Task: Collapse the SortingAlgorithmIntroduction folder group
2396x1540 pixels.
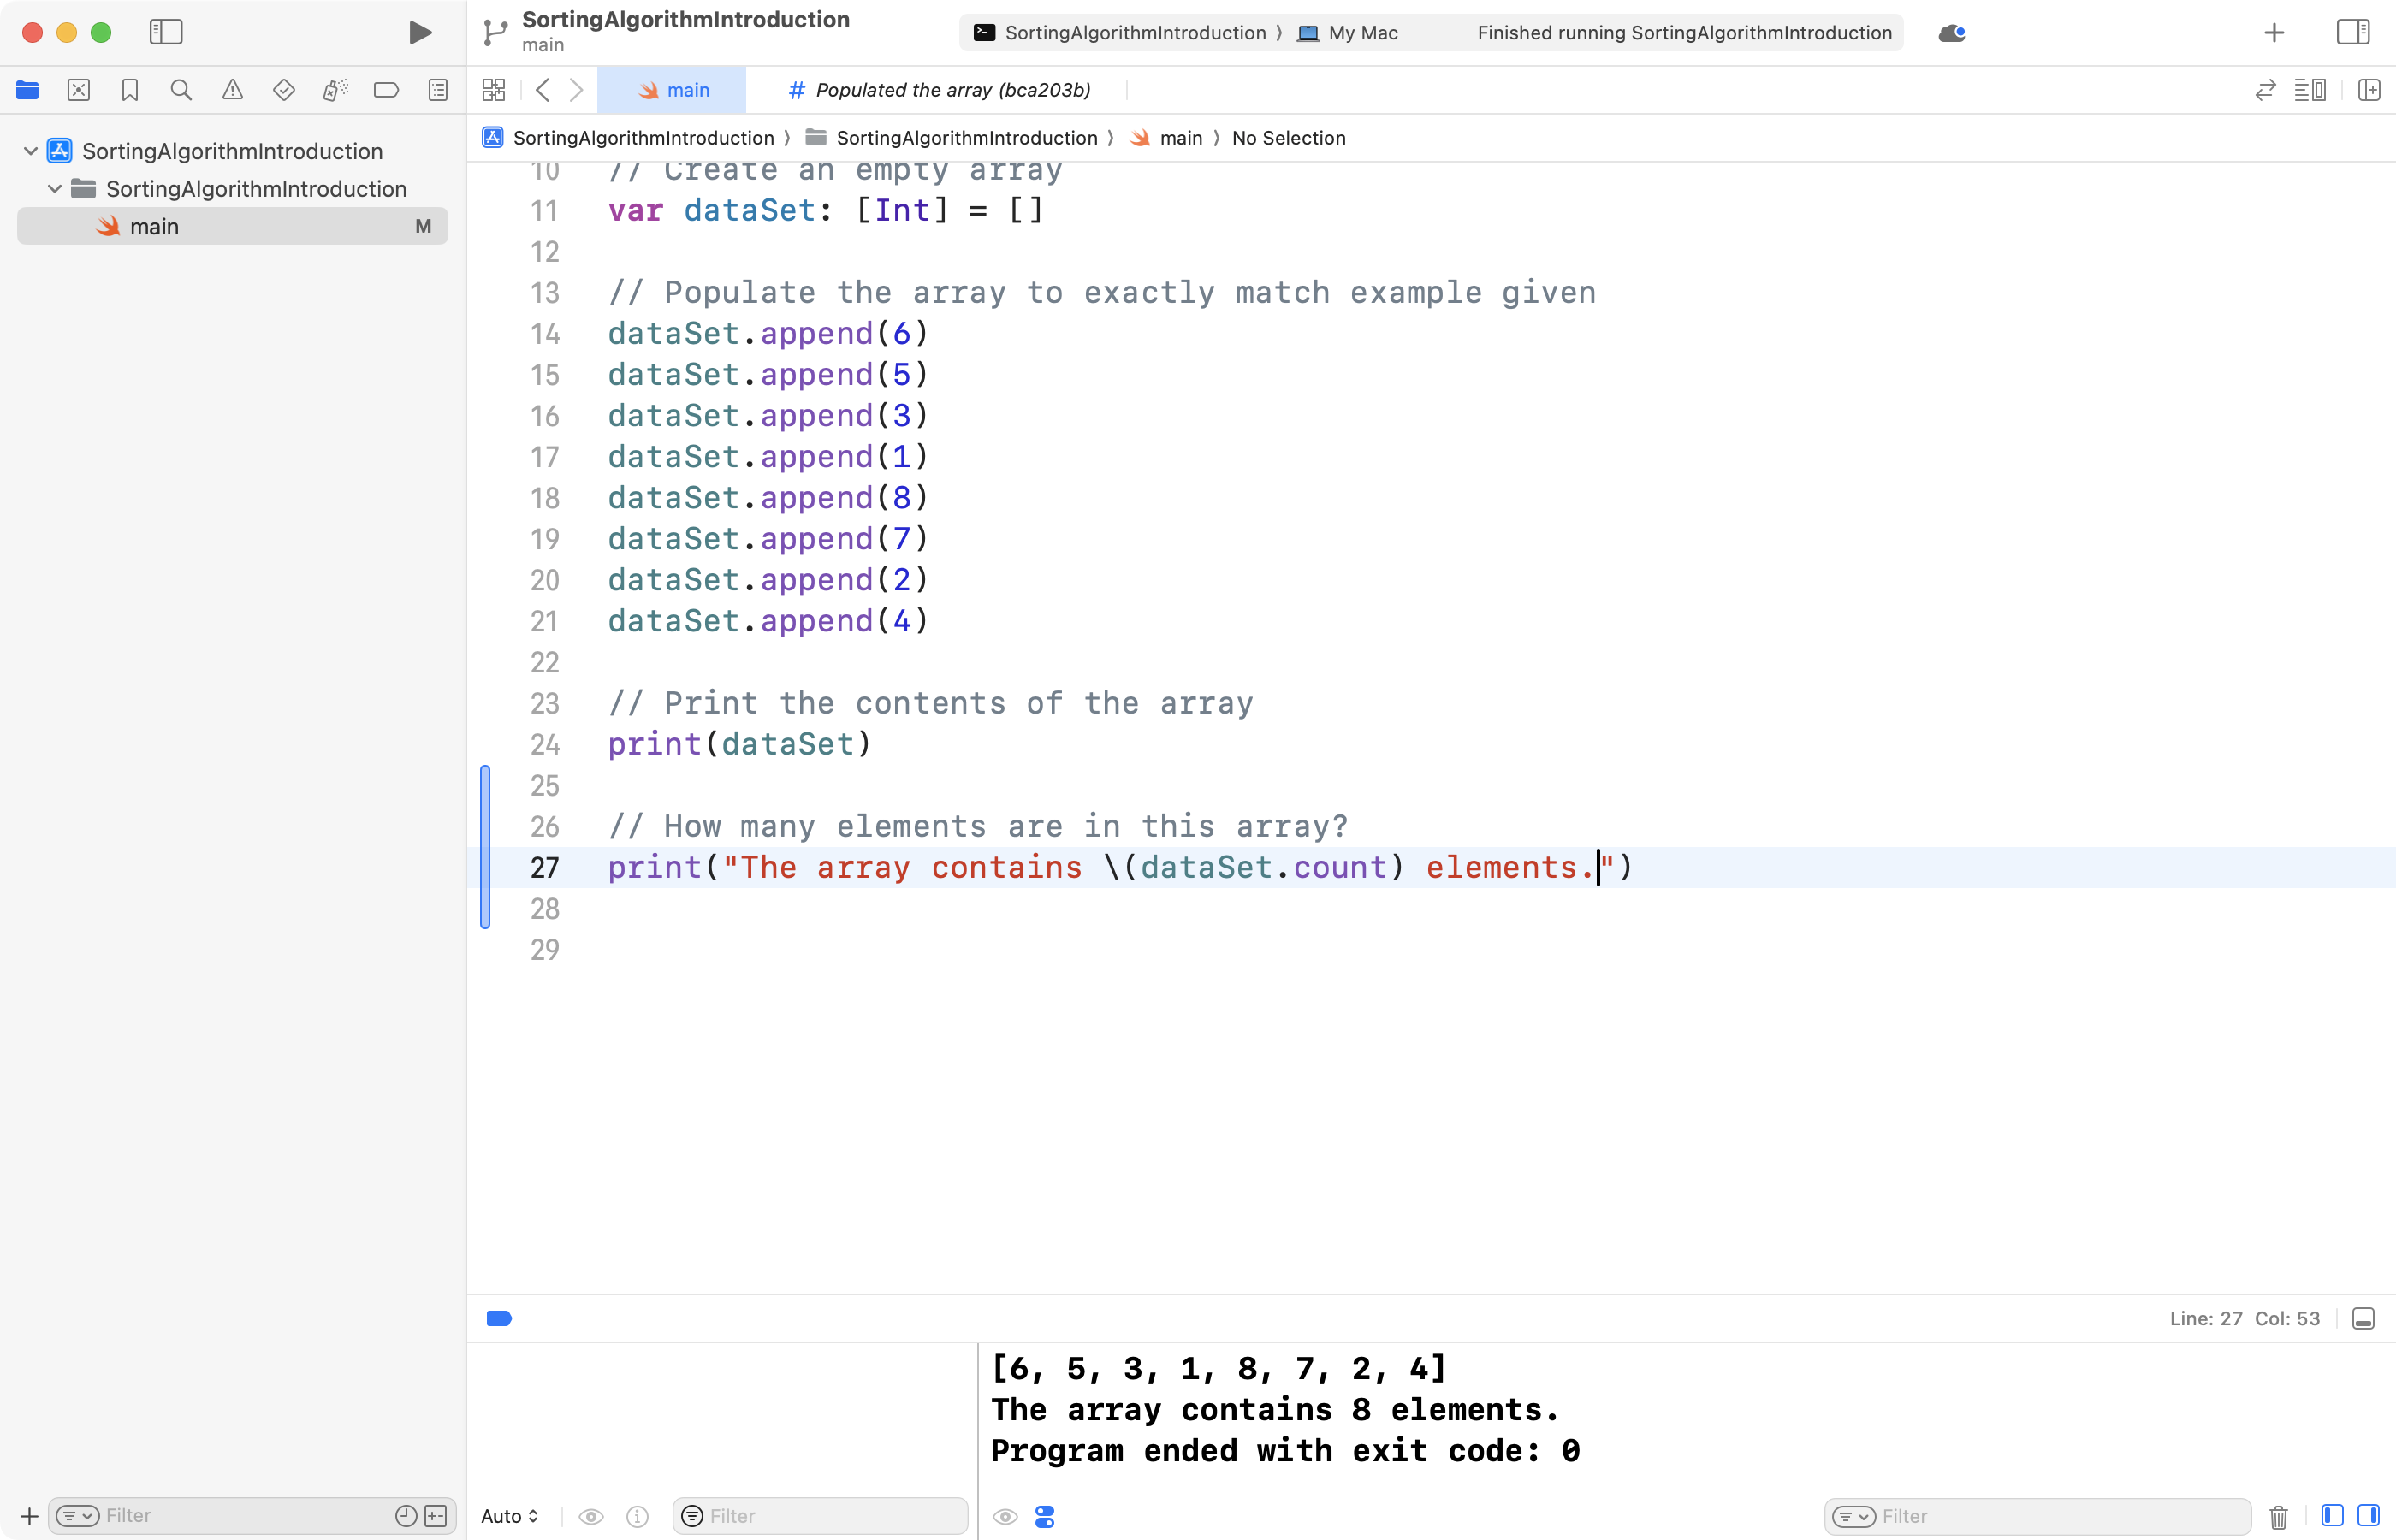Action: tap(55, 189)
